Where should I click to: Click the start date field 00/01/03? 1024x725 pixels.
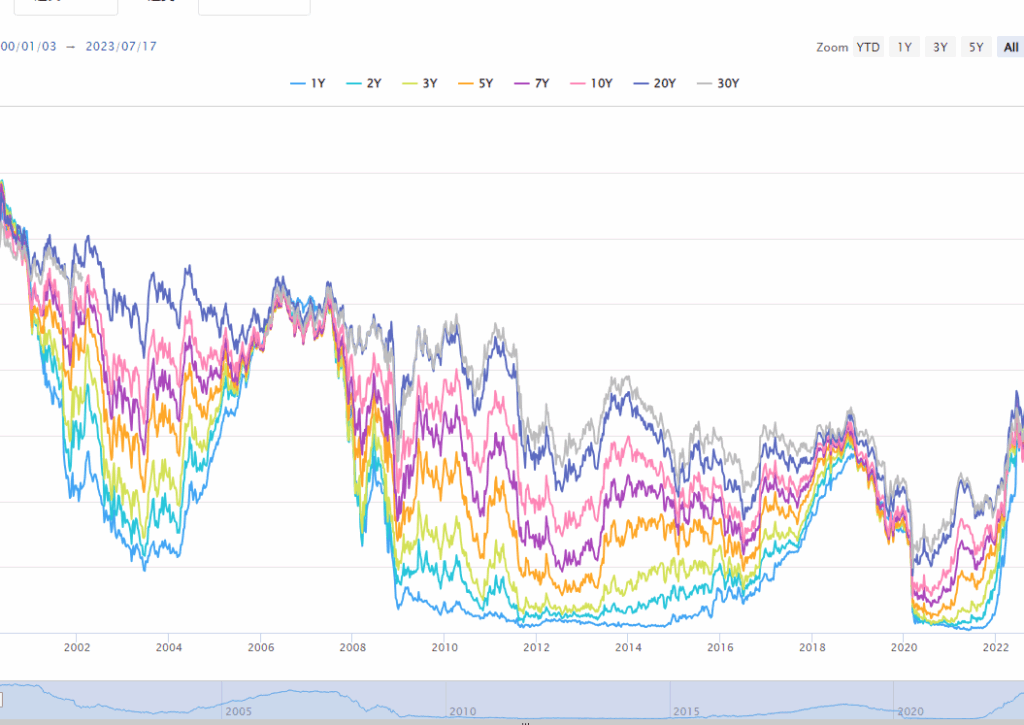pyautogui.click(x=26, y=46)
